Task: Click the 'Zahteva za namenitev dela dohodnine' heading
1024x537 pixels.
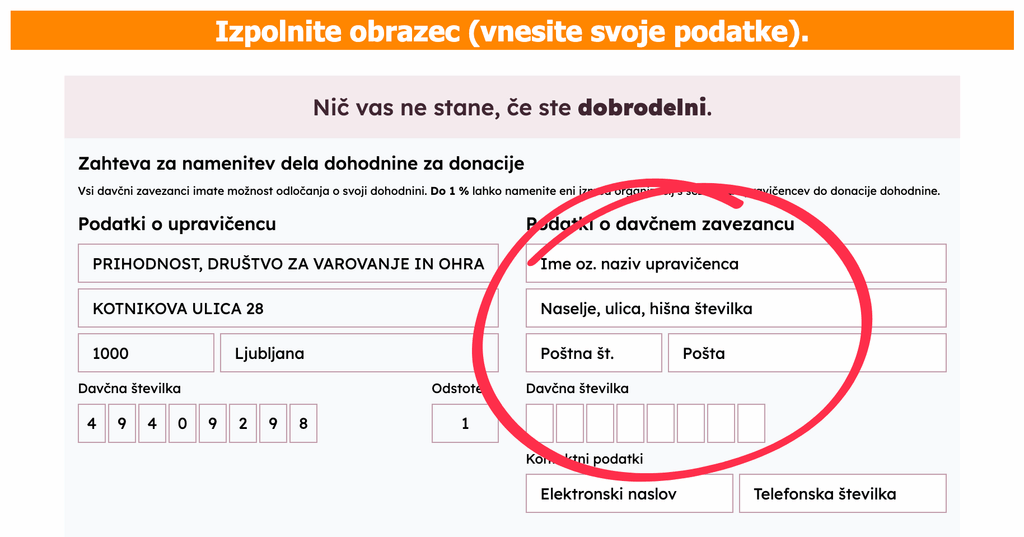Action: 301,163
